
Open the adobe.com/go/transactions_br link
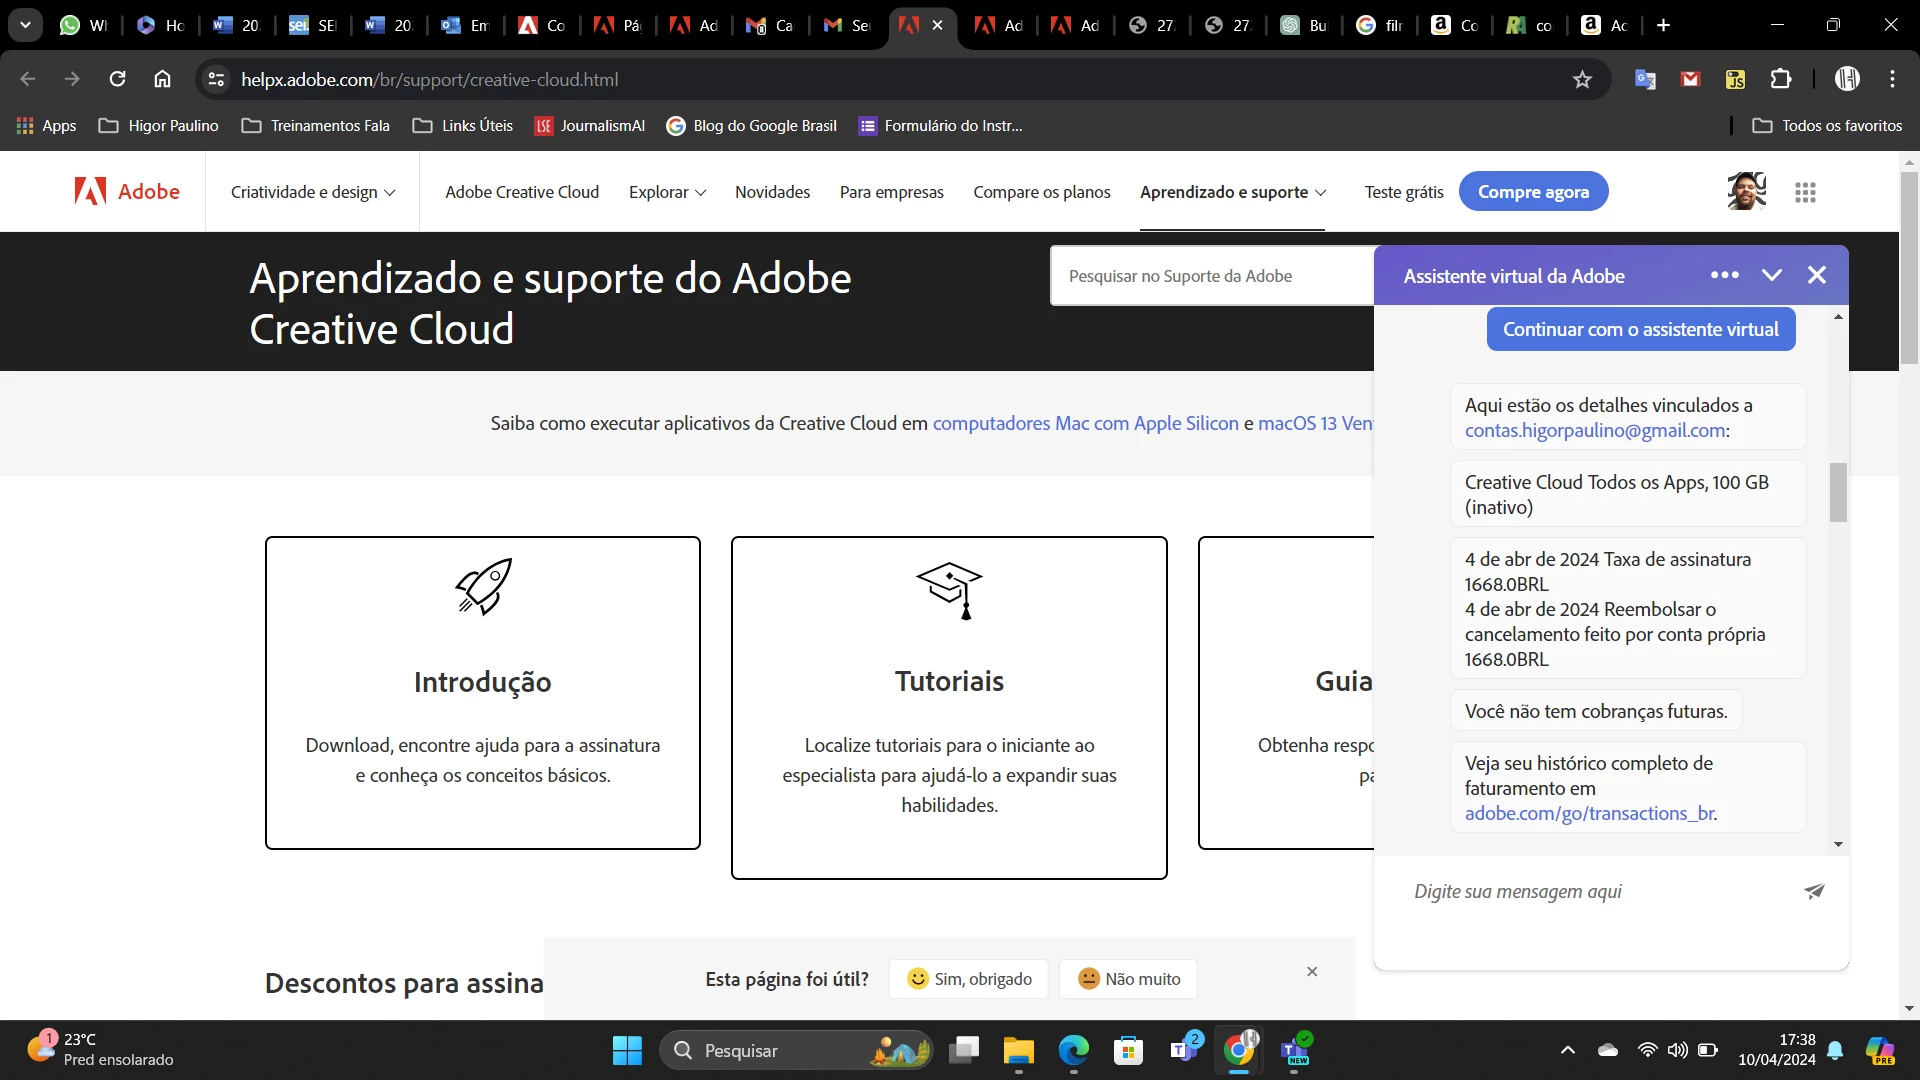1589,813
